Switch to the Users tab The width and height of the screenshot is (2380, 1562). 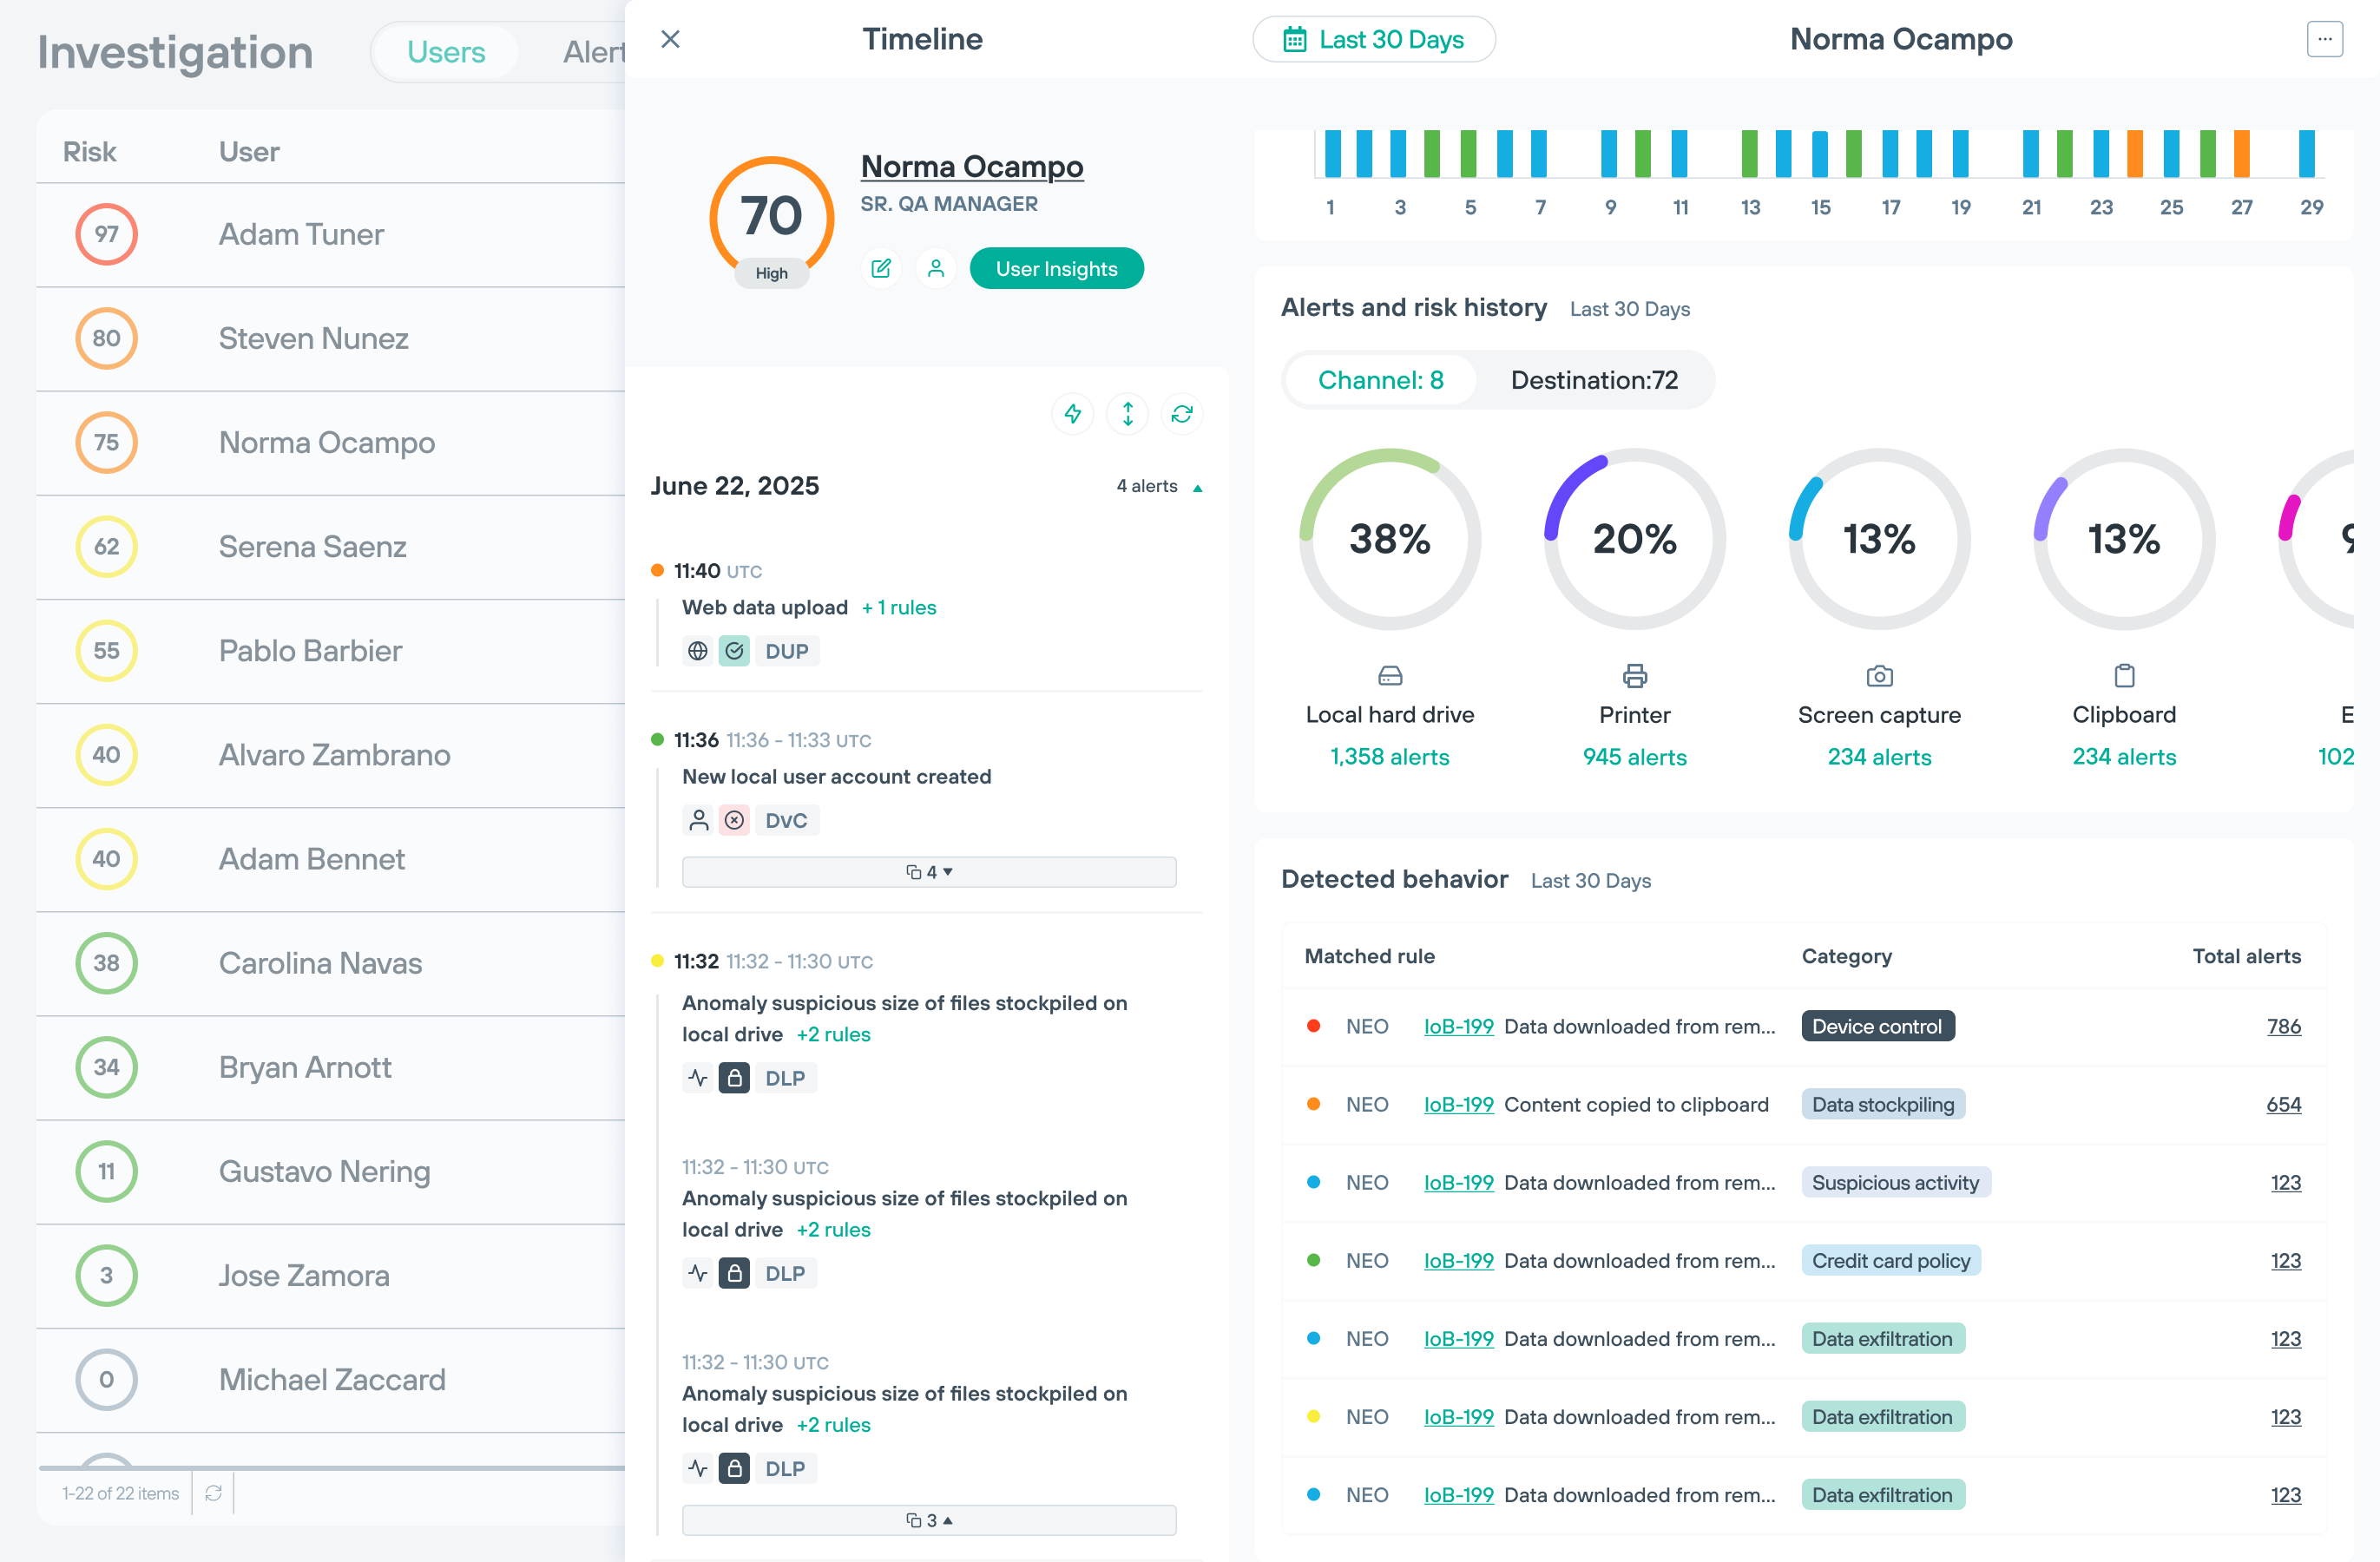coord(446,52)
